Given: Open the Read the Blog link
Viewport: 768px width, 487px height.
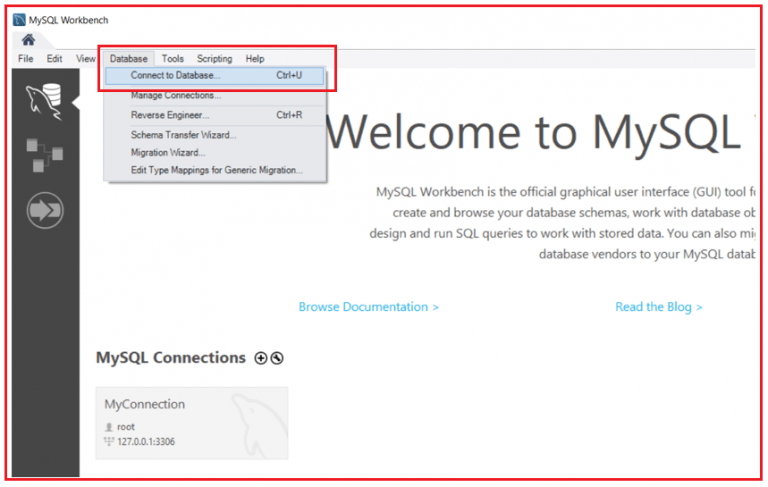Looking at the screenshot, I should [x=658, y=307].
